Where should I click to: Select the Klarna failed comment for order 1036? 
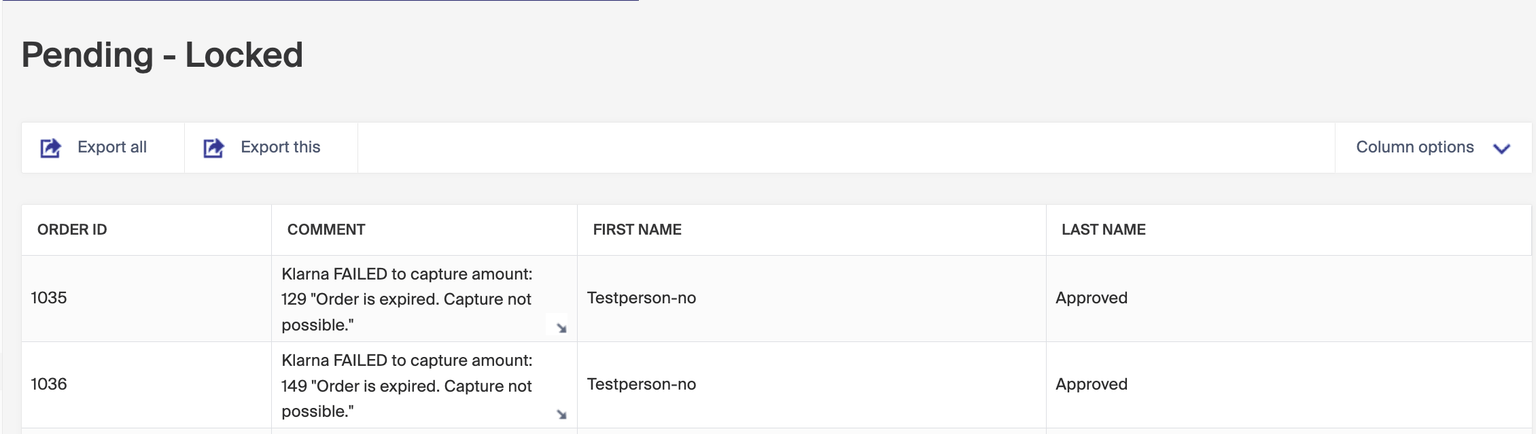pos(407,385)
